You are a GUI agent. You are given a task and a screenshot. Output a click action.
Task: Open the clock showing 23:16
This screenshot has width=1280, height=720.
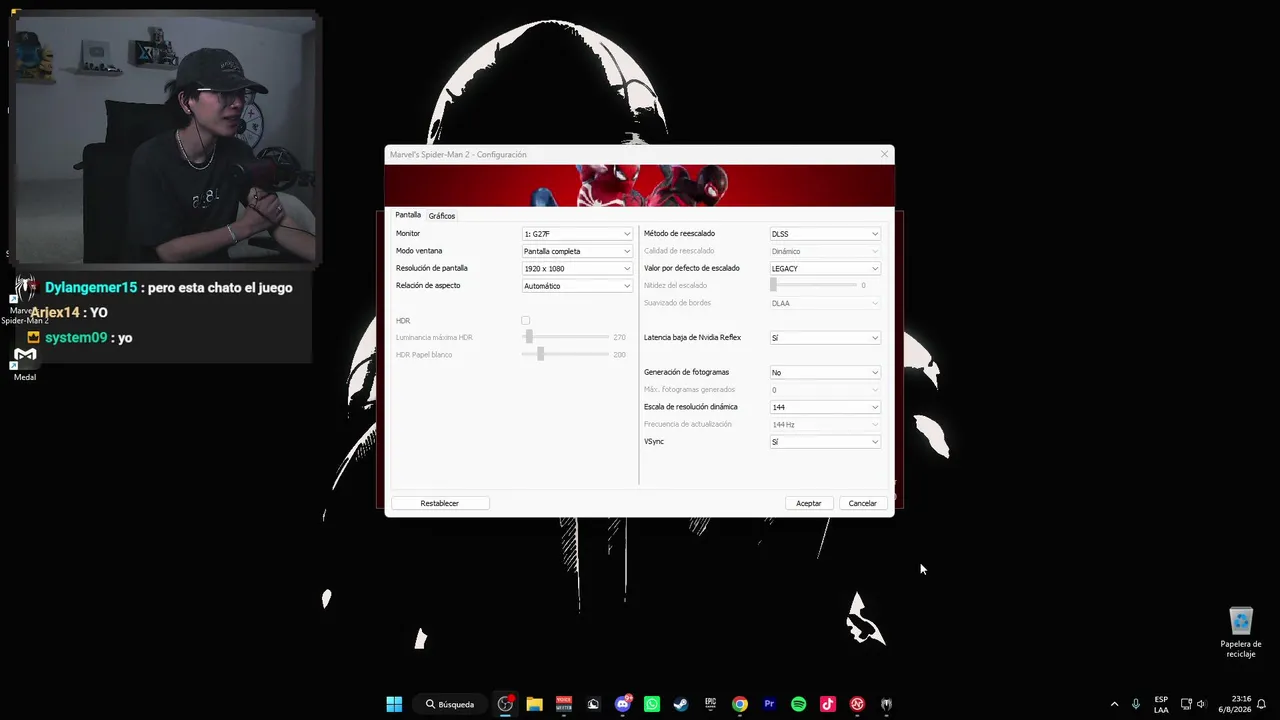tap(1241, 704)
